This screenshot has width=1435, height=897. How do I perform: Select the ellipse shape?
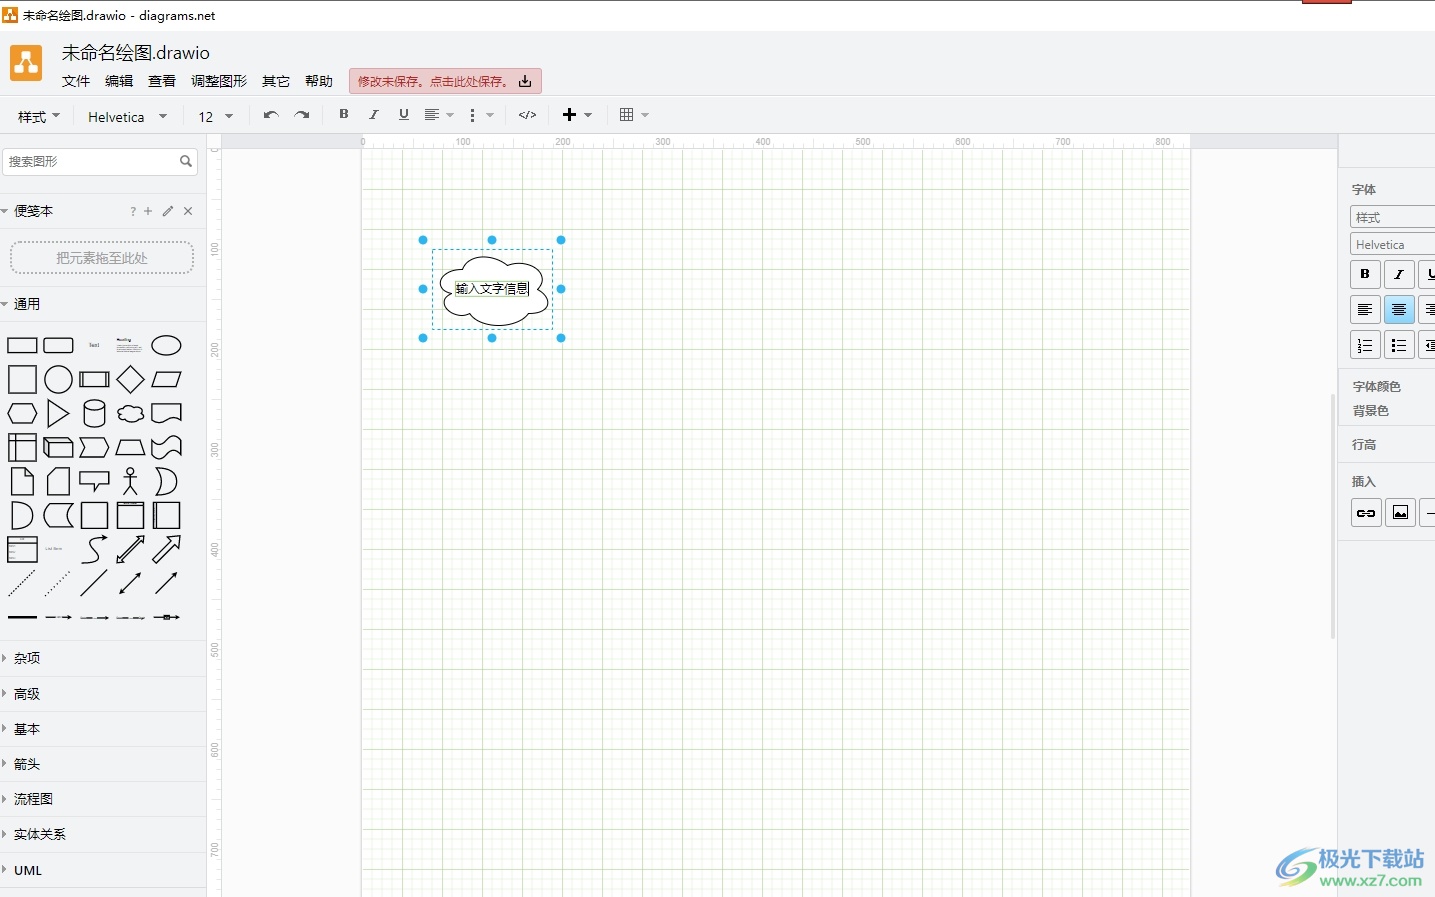pyautogui.click(x=166, y=346)
